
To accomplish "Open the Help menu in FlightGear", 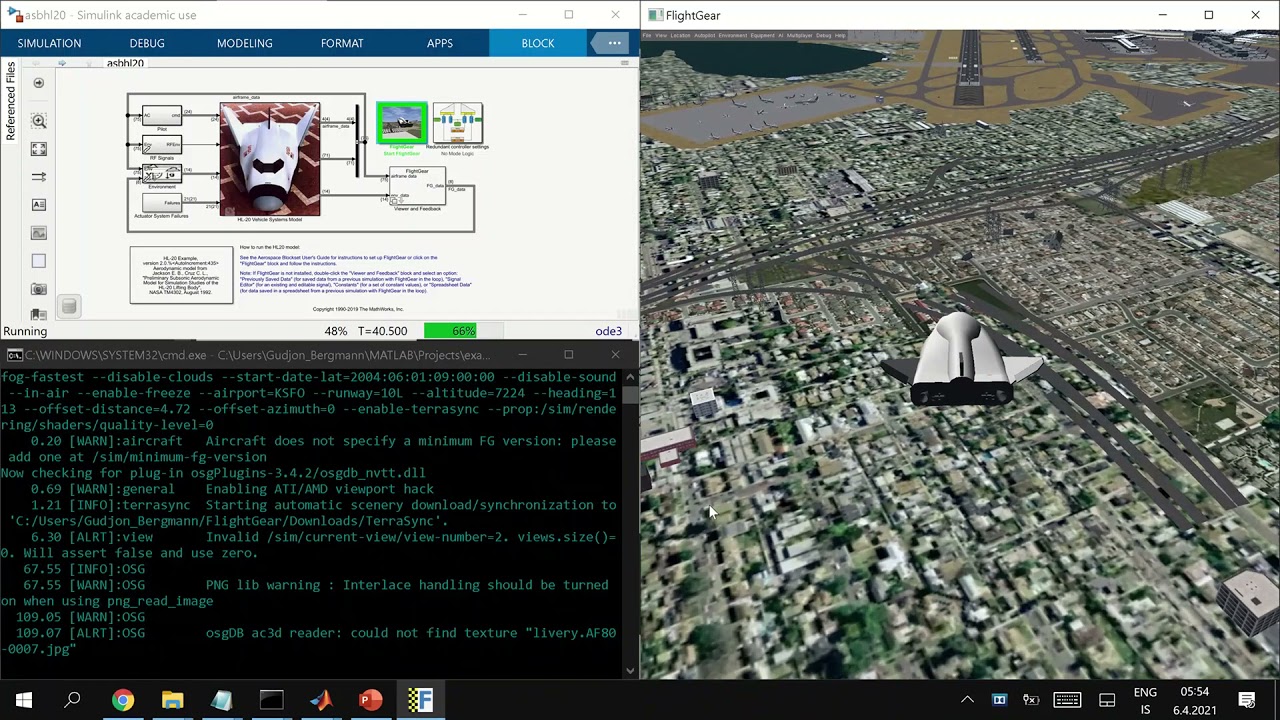I will coord(840,35).
